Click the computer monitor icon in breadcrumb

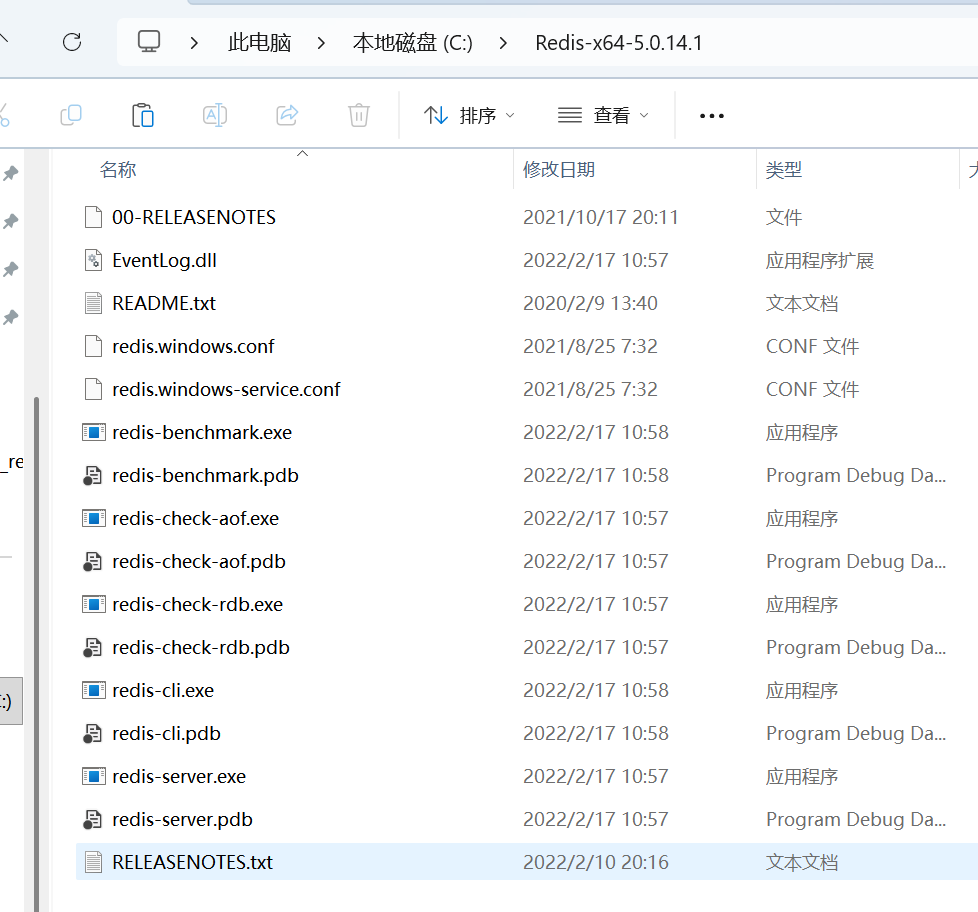(148, 42)
